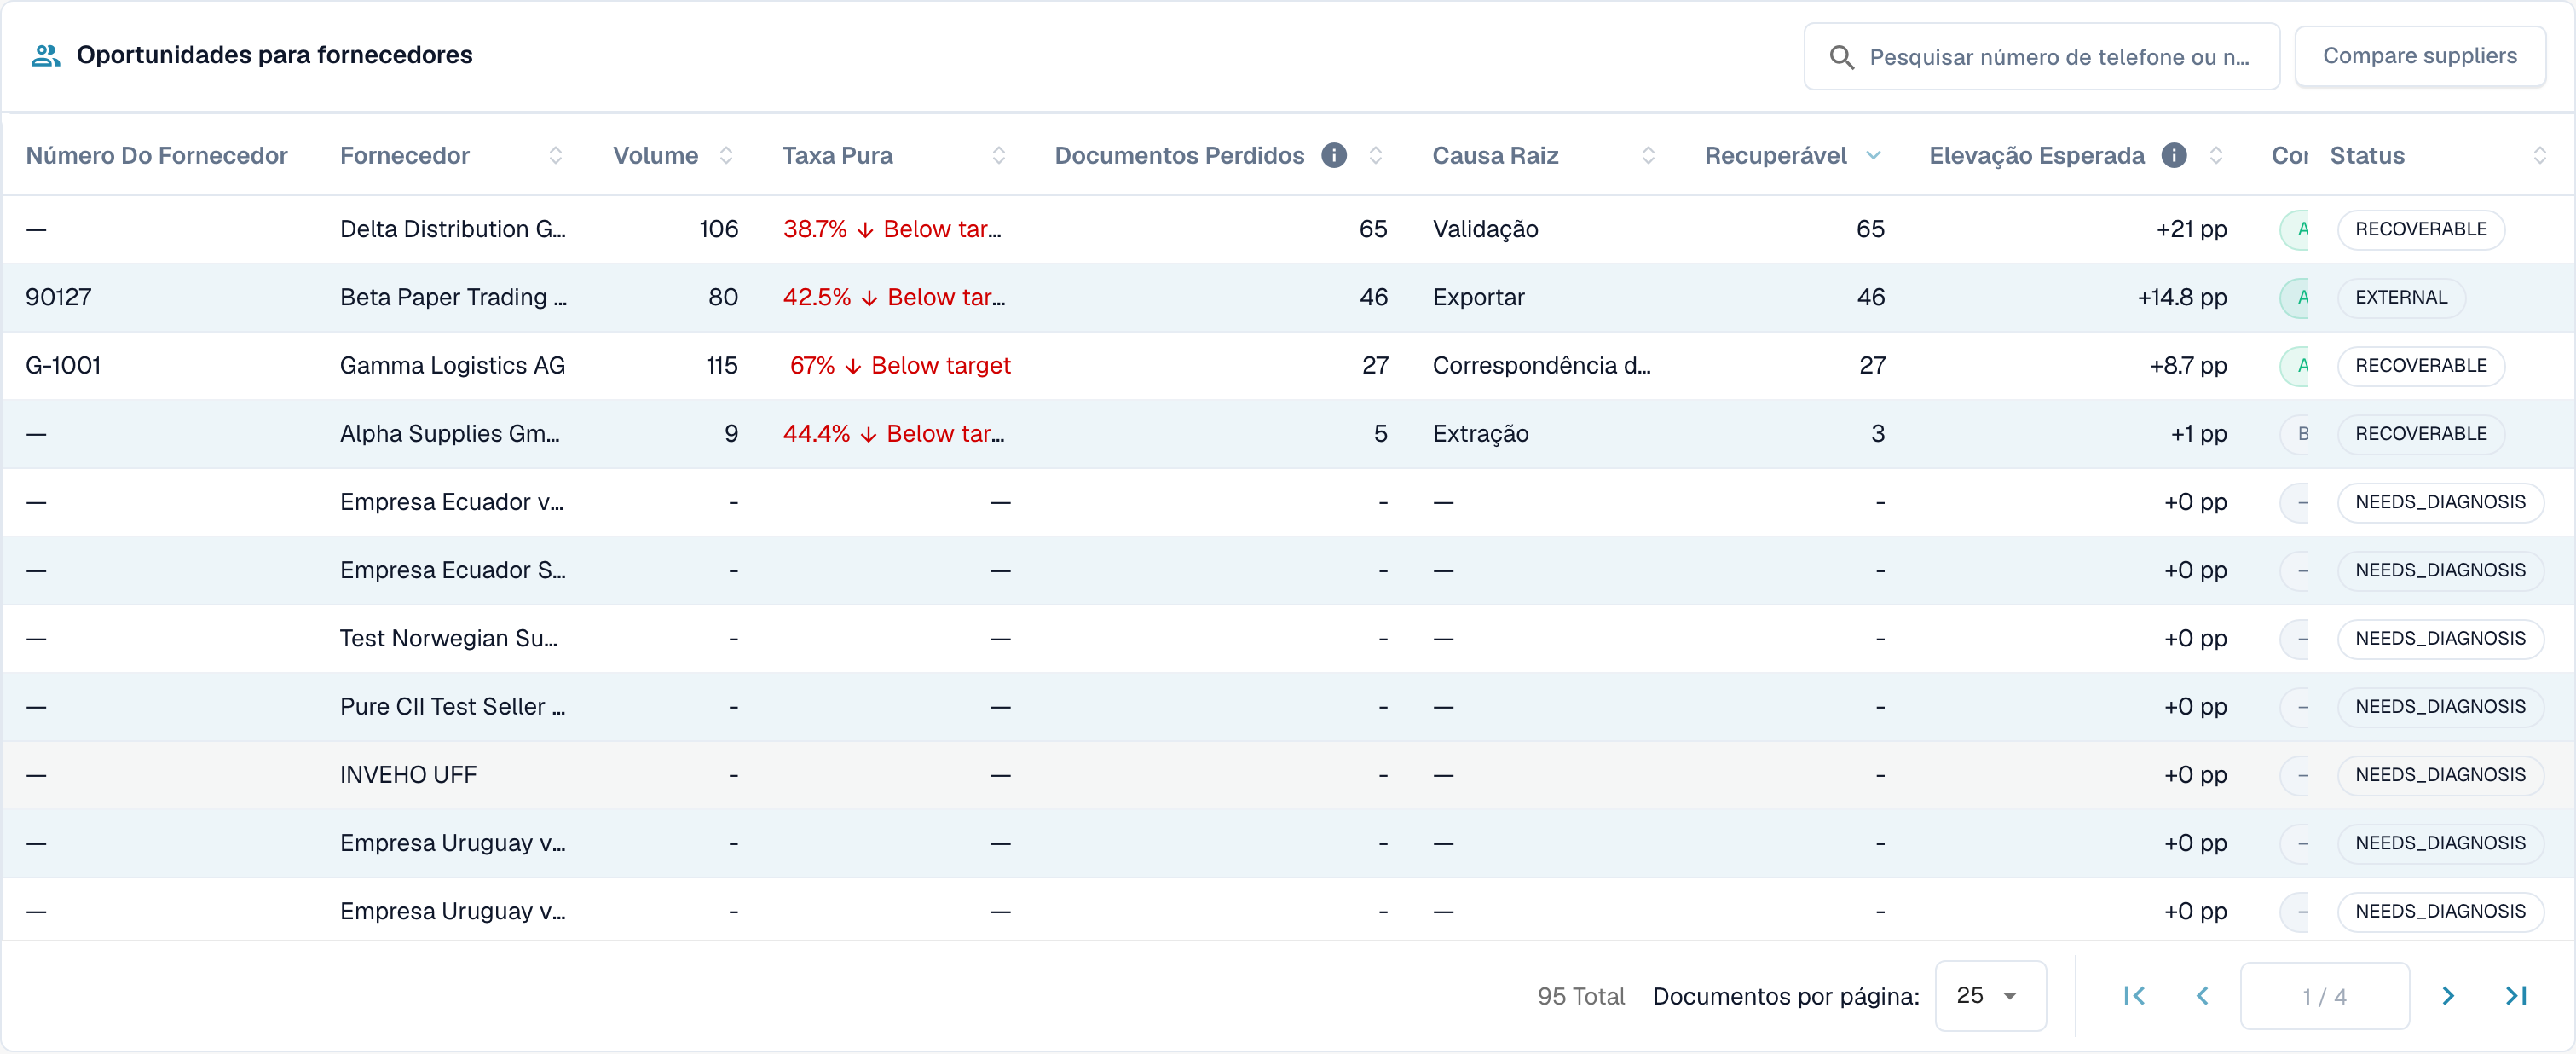Go to previous page arrow
2576x1054 pixels.
(2202, 996)
